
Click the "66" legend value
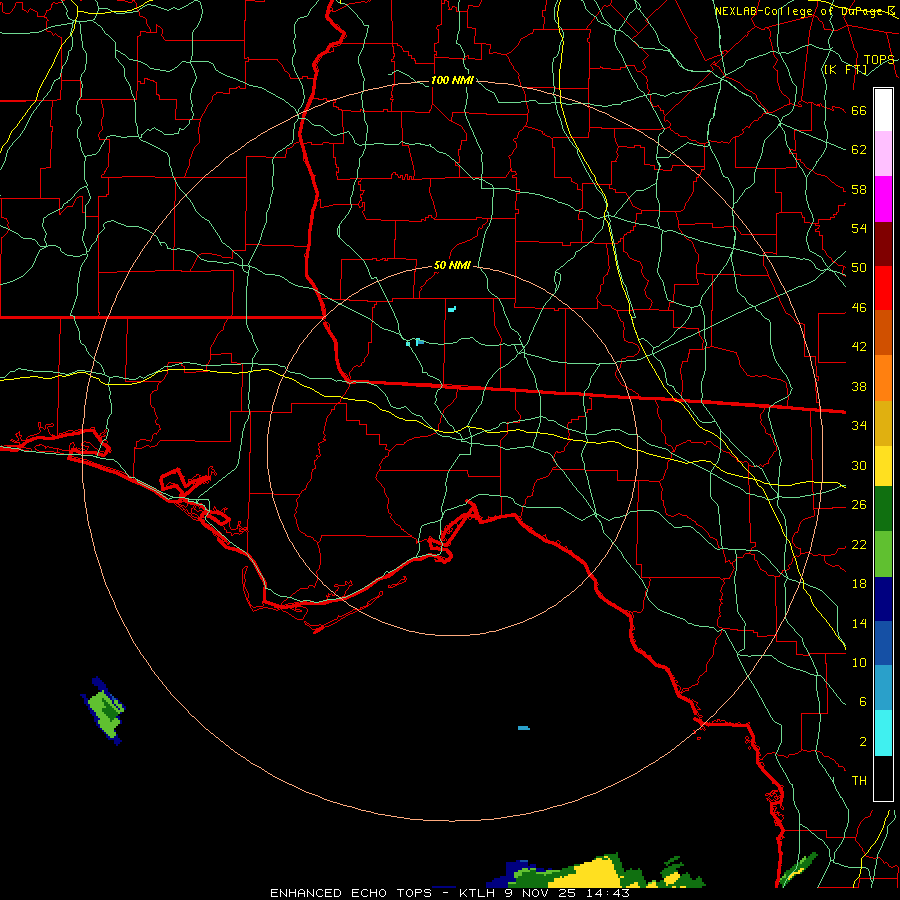point(859,111)
